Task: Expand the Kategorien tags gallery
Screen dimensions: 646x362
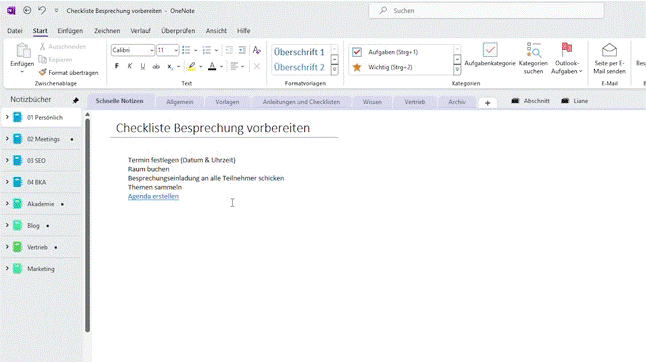Action: [457, 70]
